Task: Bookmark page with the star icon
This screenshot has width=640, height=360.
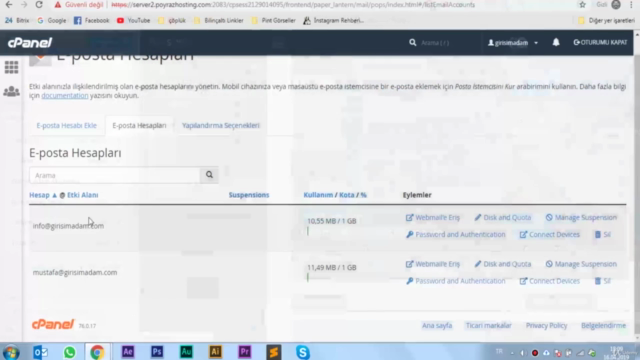Action: tap(582, 5)
